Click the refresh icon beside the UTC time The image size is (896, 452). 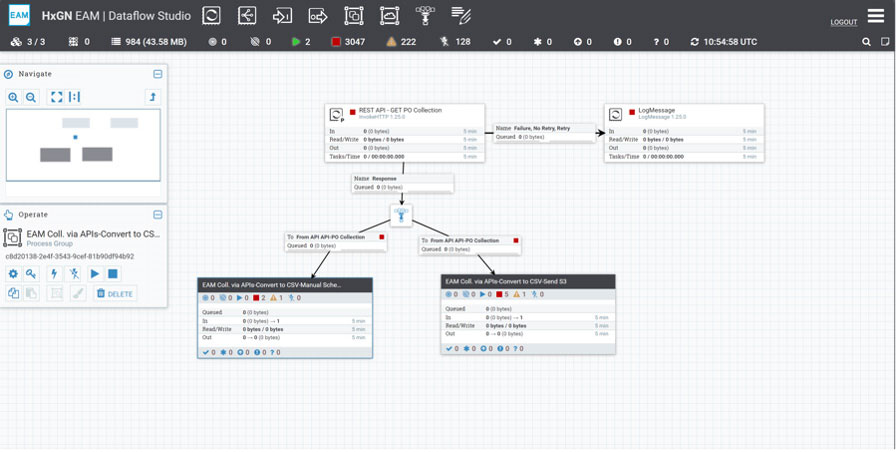click(695, 42)
